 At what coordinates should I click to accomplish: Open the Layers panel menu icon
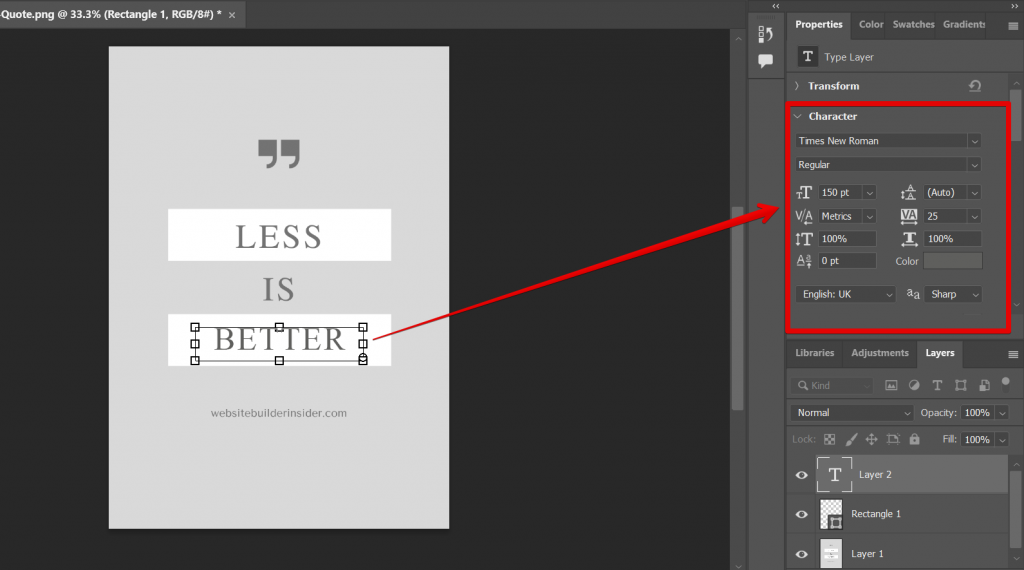coord(1013,355)
